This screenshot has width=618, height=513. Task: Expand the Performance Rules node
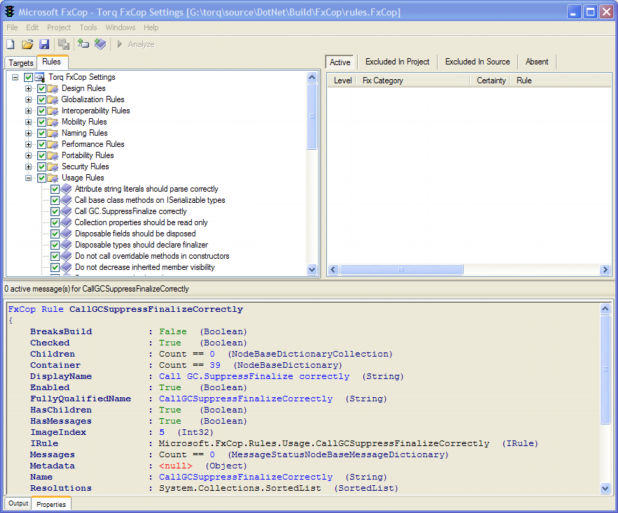tap(29, 144)
